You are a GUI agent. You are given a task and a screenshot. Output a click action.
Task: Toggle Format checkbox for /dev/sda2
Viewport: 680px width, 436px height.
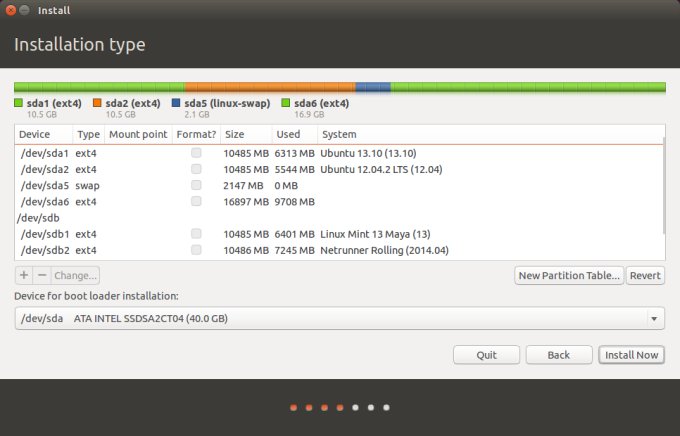pyautogui.click(x=196, y=169)
